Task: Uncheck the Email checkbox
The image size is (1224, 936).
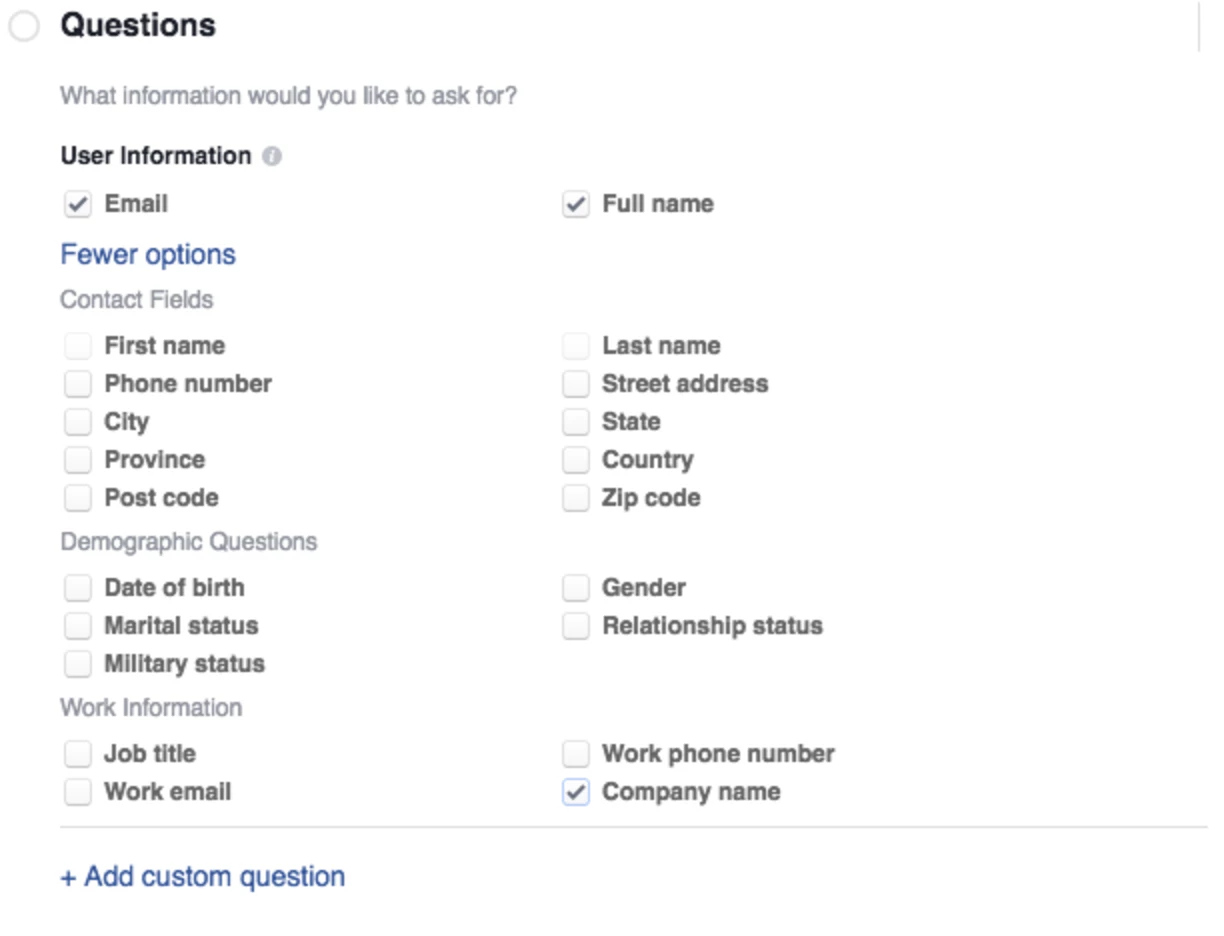Action: [x=77, y=204]
